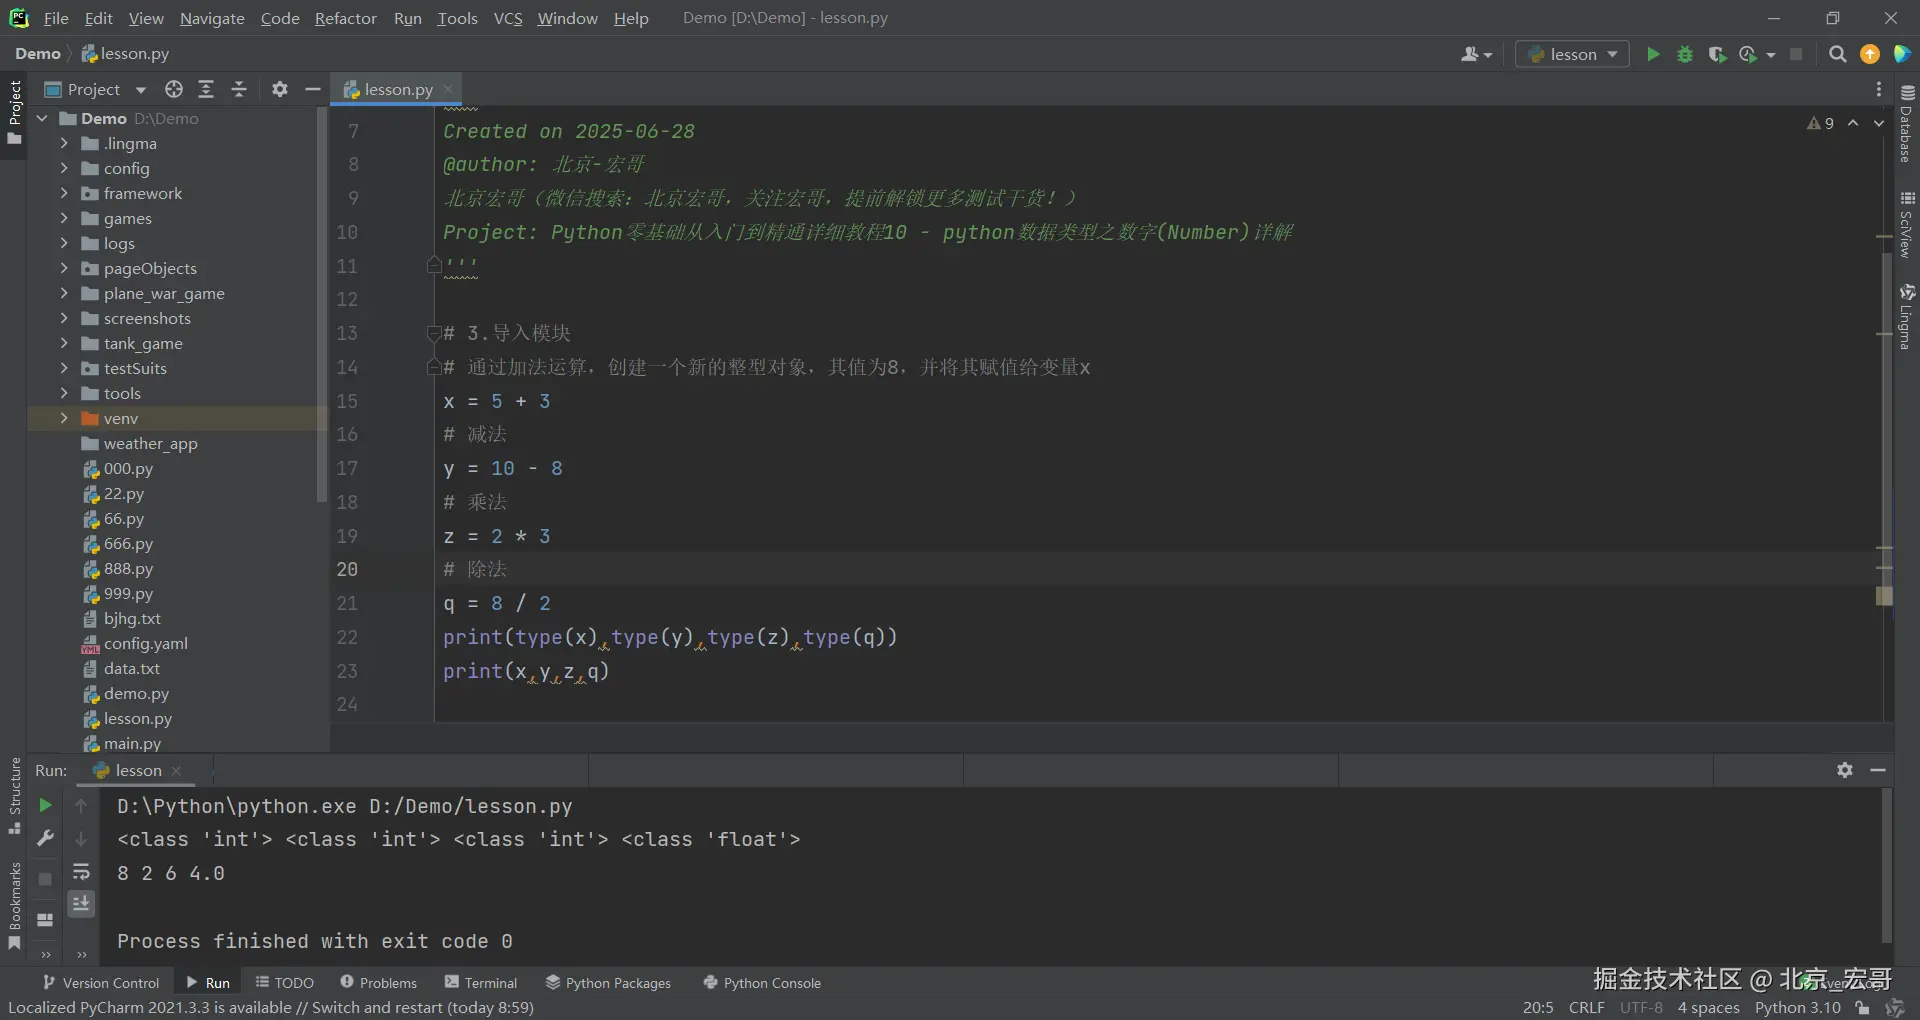The image size is (1920, 1020).
Task: Rerun lesson in the Run panel
Action: click(x=45, y=805)
